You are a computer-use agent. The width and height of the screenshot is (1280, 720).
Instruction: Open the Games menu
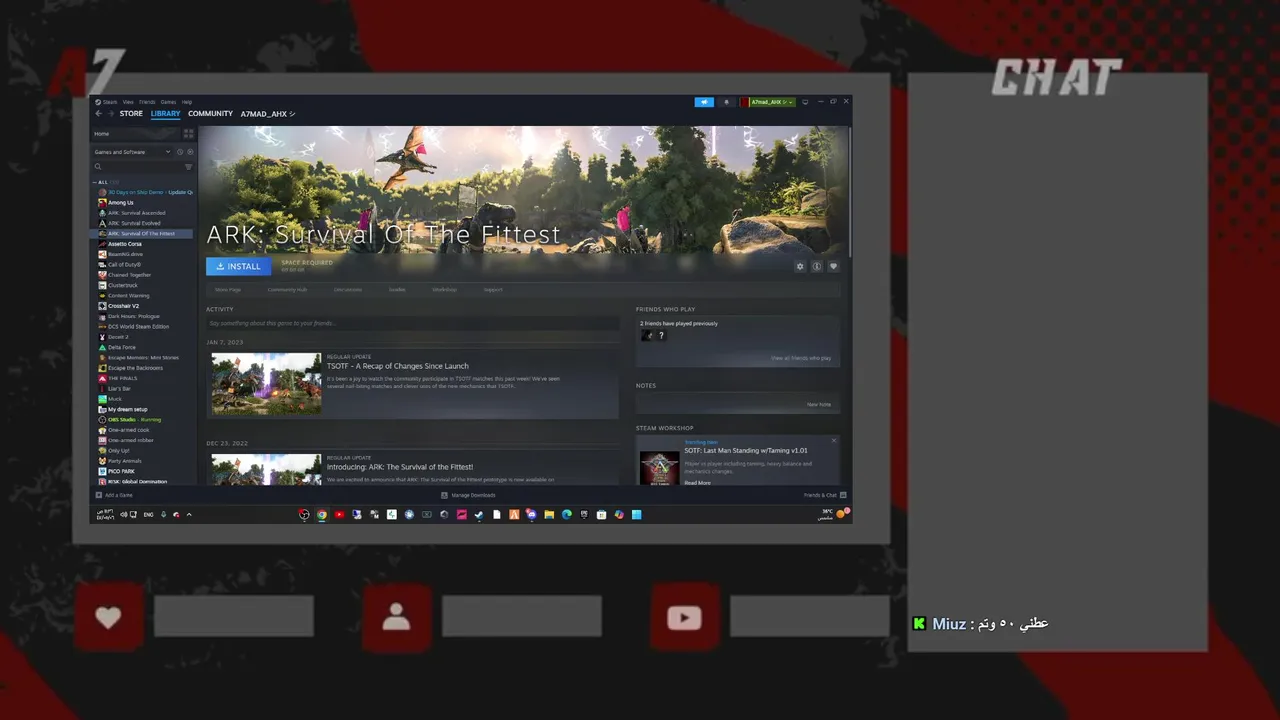click(168, 102)
